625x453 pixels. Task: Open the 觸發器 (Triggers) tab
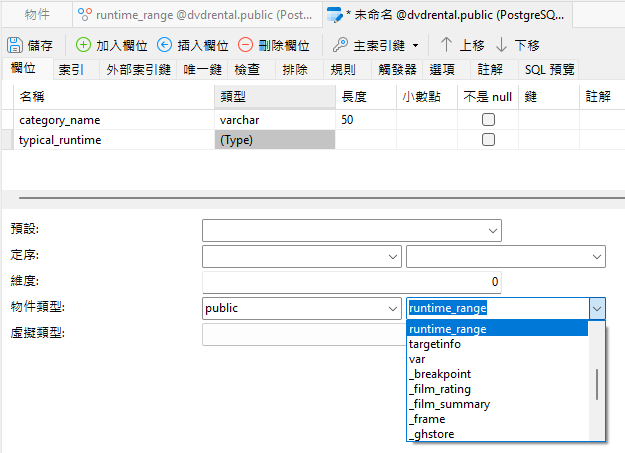(x=397, y=70)
